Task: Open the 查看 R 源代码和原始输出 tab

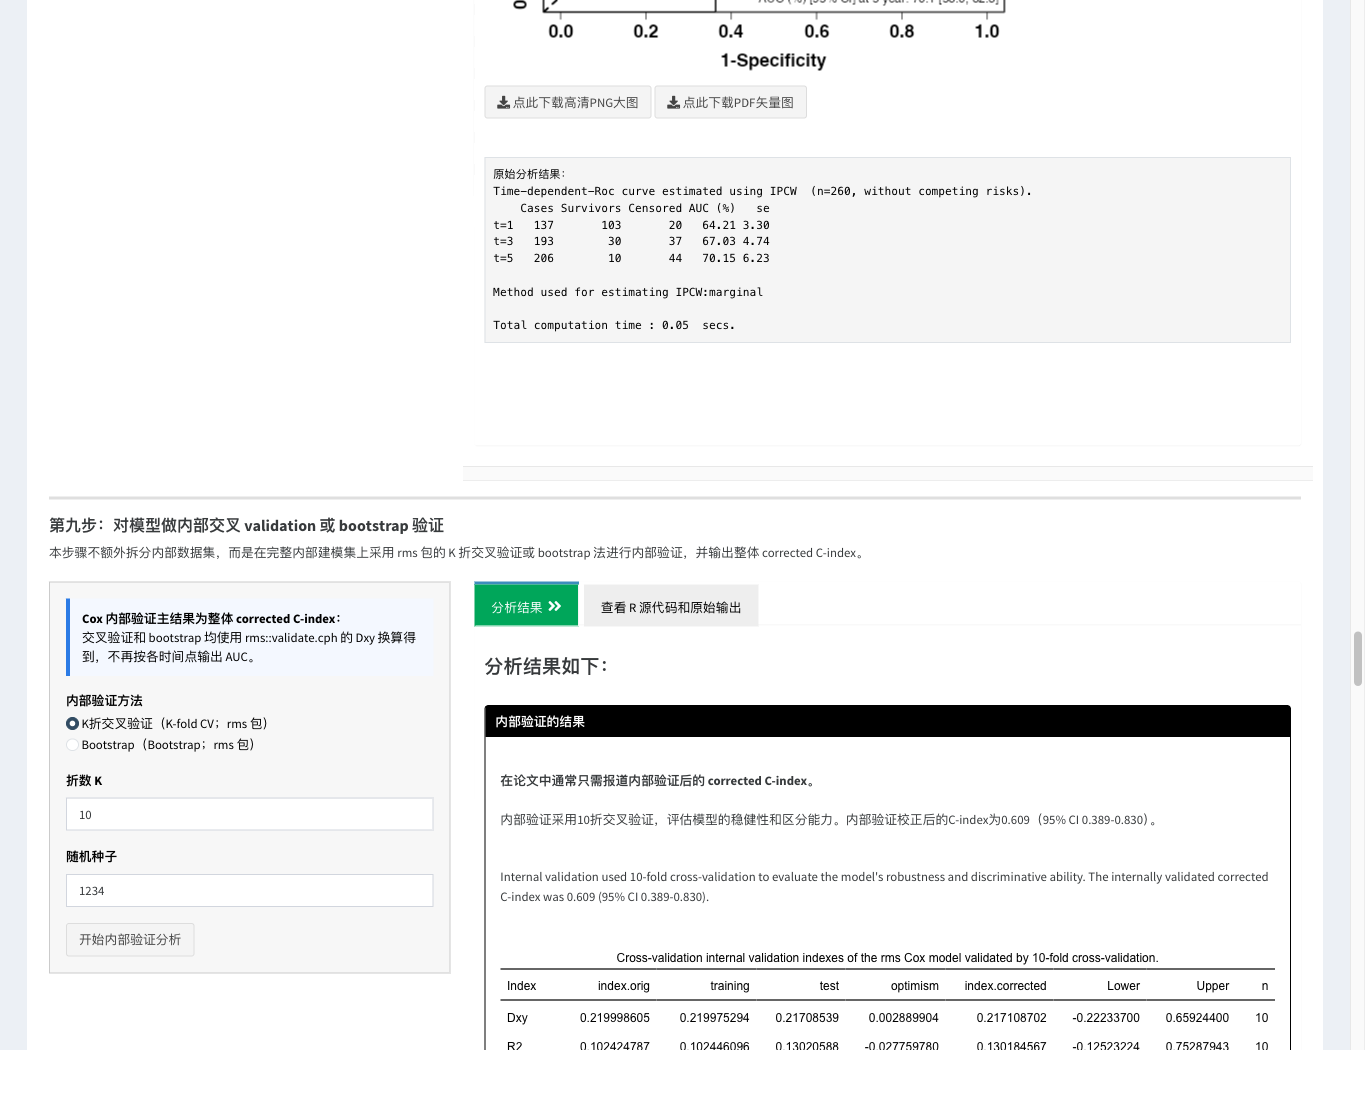Action: click(x=671, y=606)
